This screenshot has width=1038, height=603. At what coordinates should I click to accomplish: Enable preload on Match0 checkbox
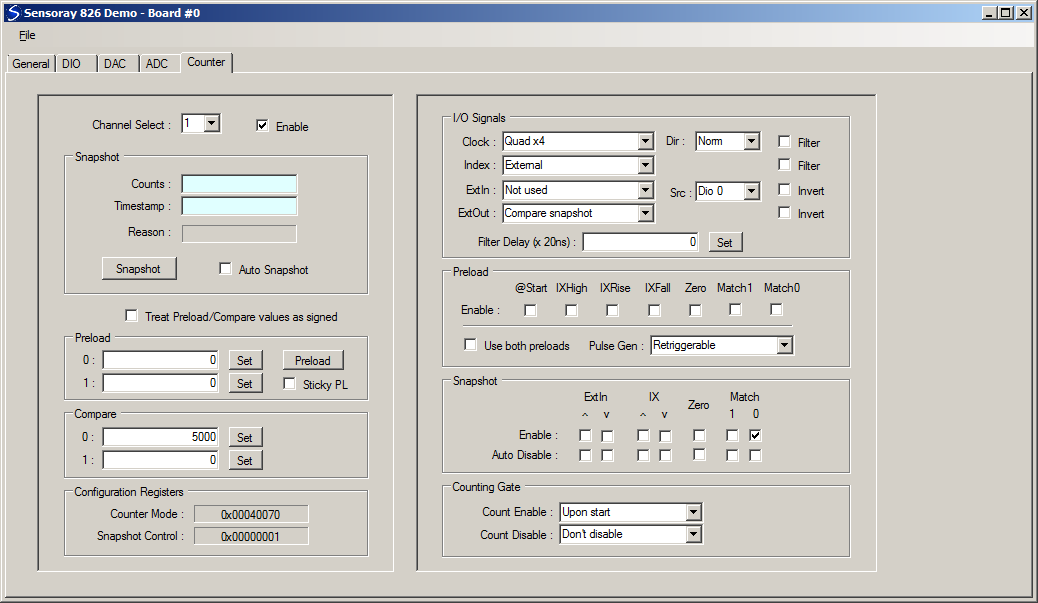pyautogui.click(x=777, y=309)
